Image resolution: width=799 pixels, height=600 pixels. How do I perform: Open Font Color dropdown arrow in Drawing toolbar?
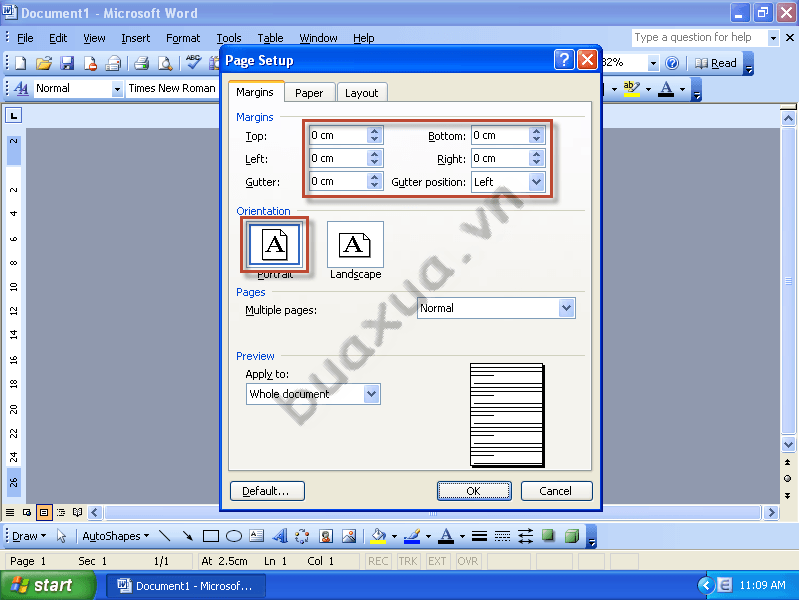(462, 536)
